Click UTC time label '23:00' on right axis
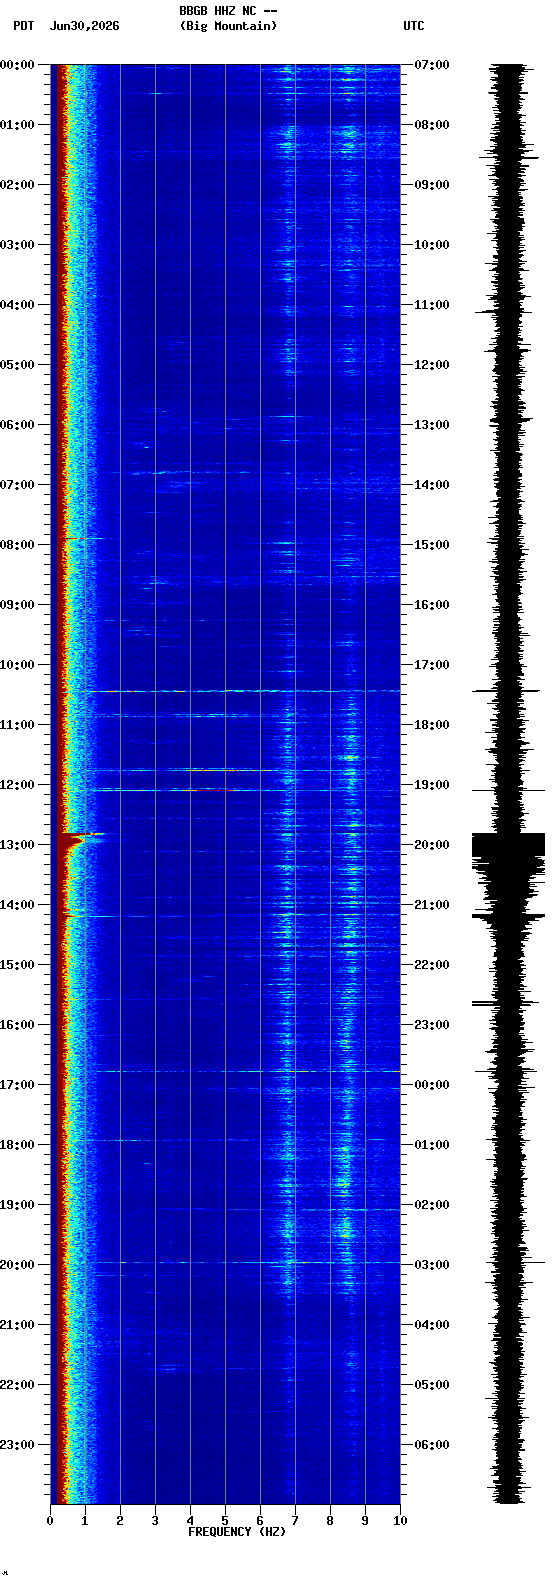This screenshot has width=552, height=1584. (432, 1025)
